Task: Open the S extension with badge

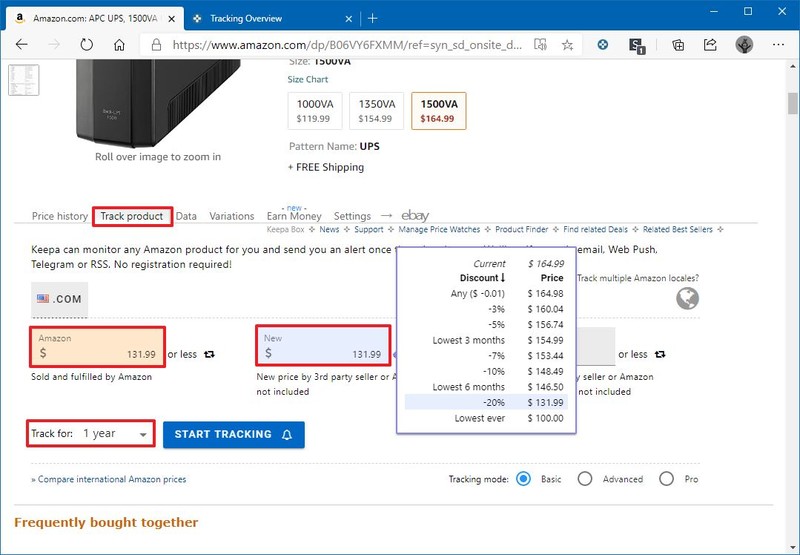Action: pyautogui.click(x=637, y=45)
